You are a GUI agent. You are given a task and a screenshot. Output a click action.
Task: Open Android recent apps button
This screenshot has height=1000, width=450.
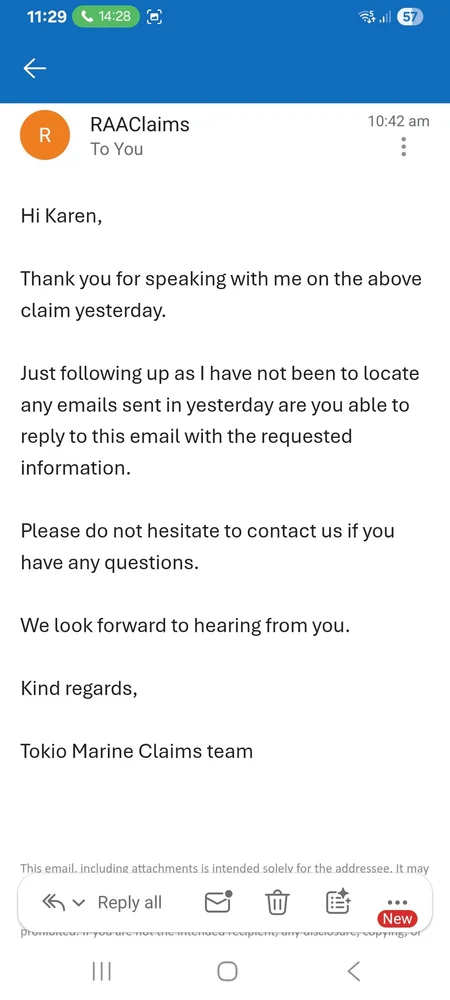pyautogui.click(x=101, y=971)
